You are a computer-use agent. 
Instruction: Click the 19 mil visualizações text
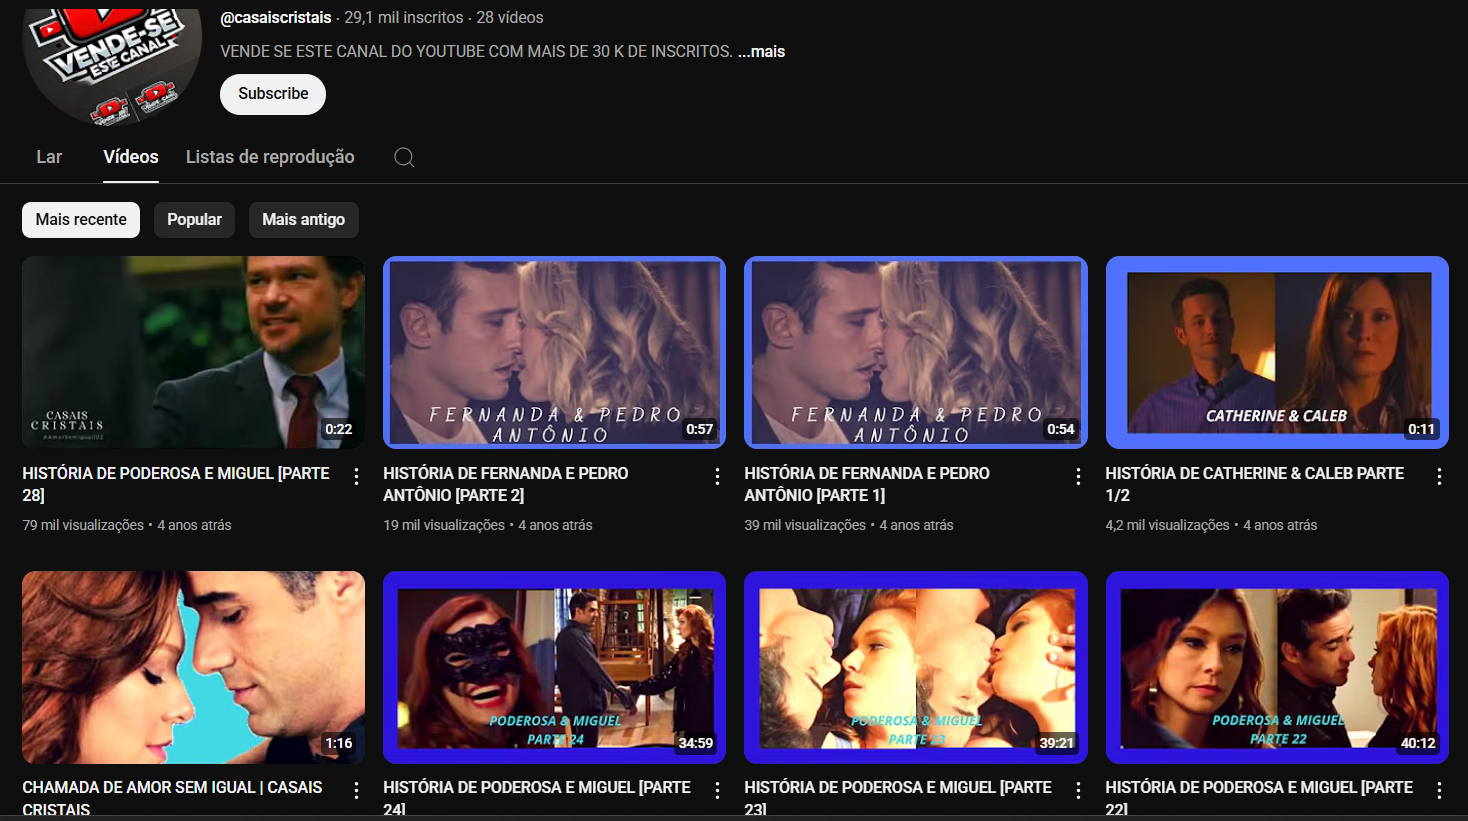click(x=444, y=525)
